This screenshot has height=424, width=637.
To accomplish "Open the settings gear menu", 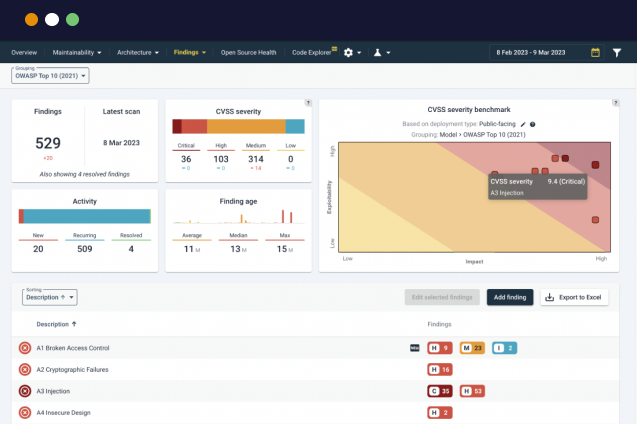I will pos(352,52).
